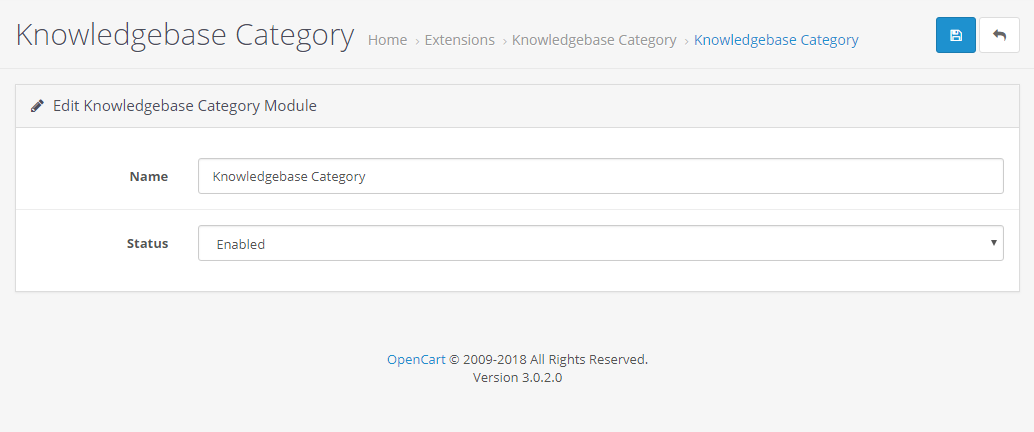Focus the Name text input field
This screenshot has width=1034, height=432.
[601, 176]
